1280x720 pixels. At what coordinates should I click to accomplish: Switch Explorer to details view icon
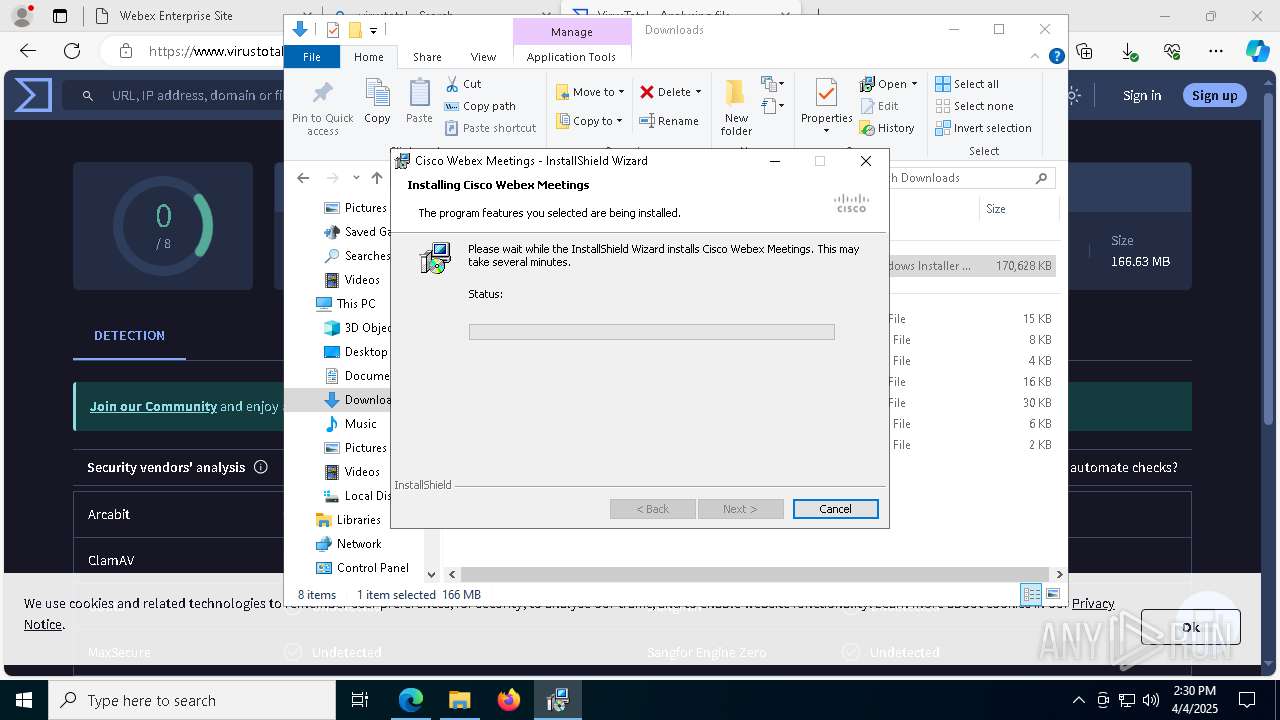click(x=1031, y=594)
